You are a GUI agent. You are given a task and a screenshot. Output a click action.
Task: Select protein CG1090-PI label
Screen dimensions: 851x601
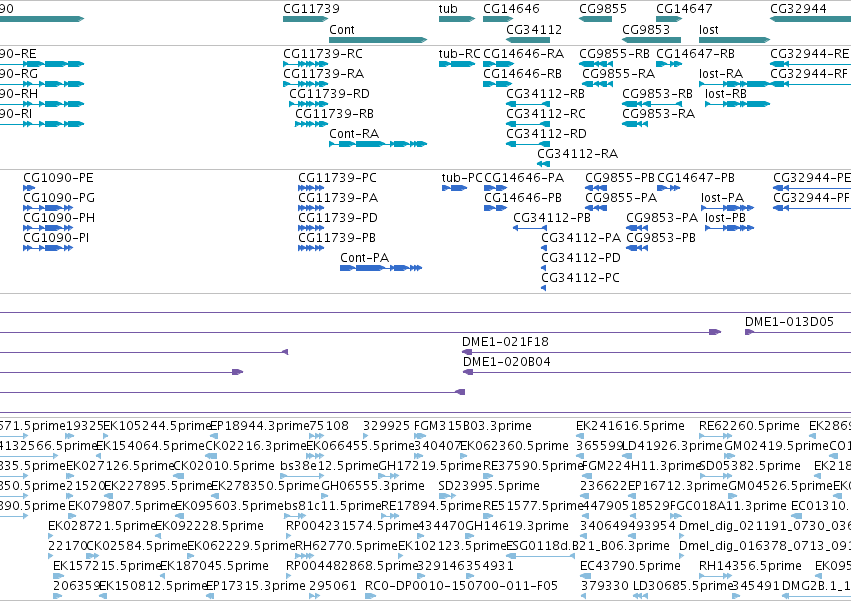pos(56,238)
